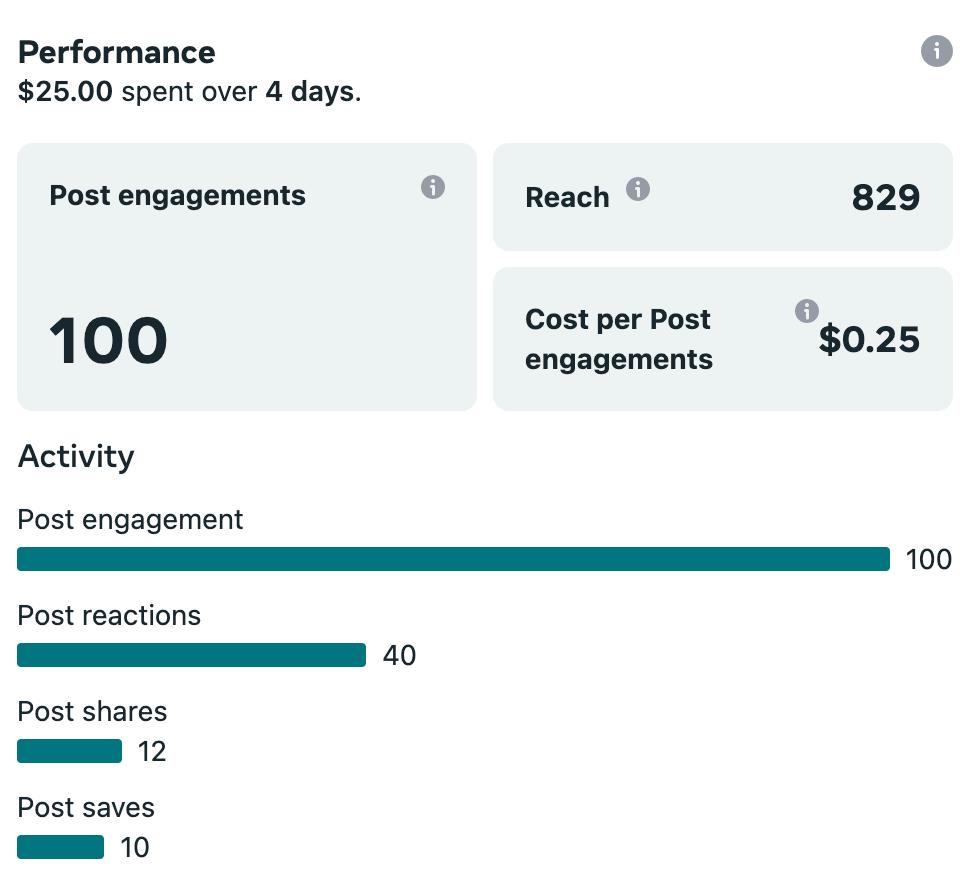Click the Post saves label
The width and height of the screenshot is (974, 892).
click(86, 807)
